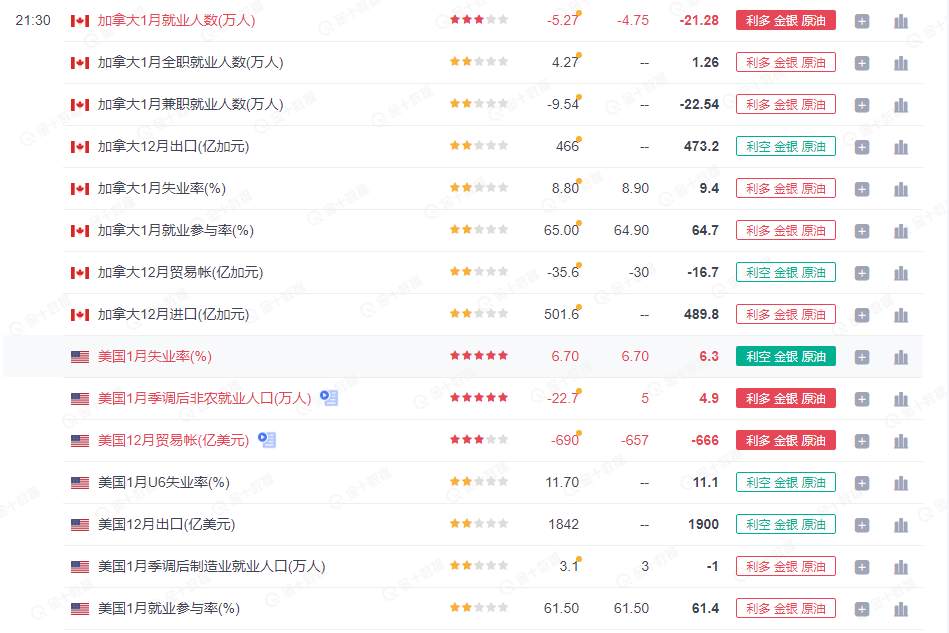
Task: Open the bar chart icon for 加拿大1月全职就业人数
Action: (x=901, y=63)
